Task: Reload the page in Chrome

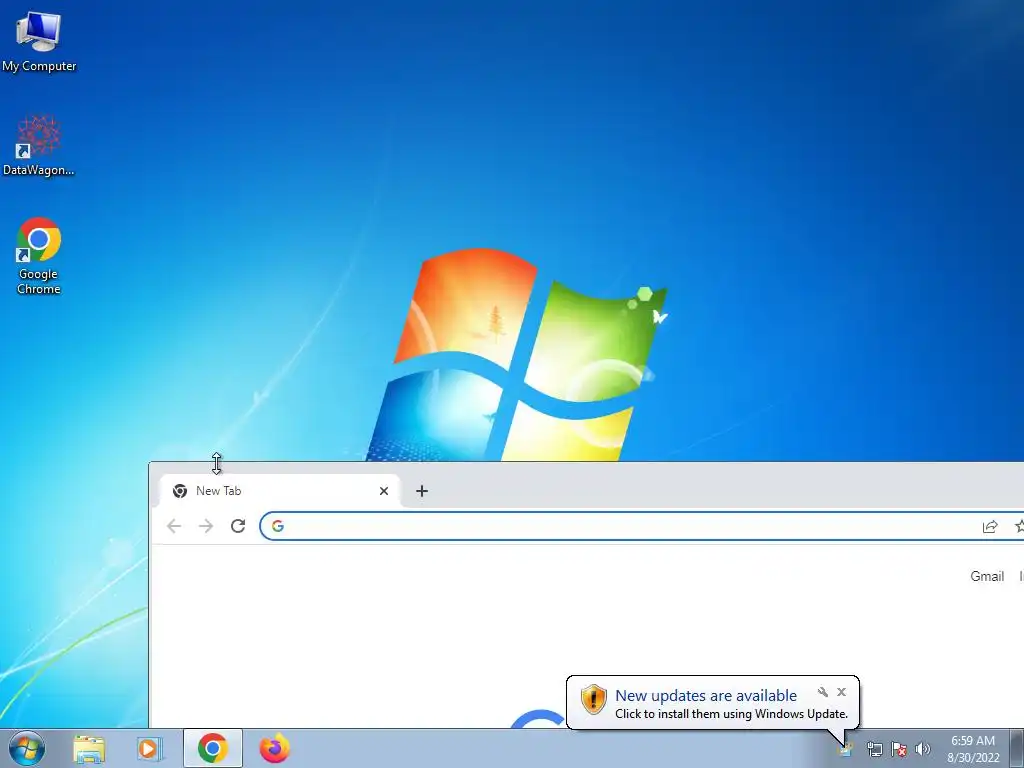Action: [238, 526]
